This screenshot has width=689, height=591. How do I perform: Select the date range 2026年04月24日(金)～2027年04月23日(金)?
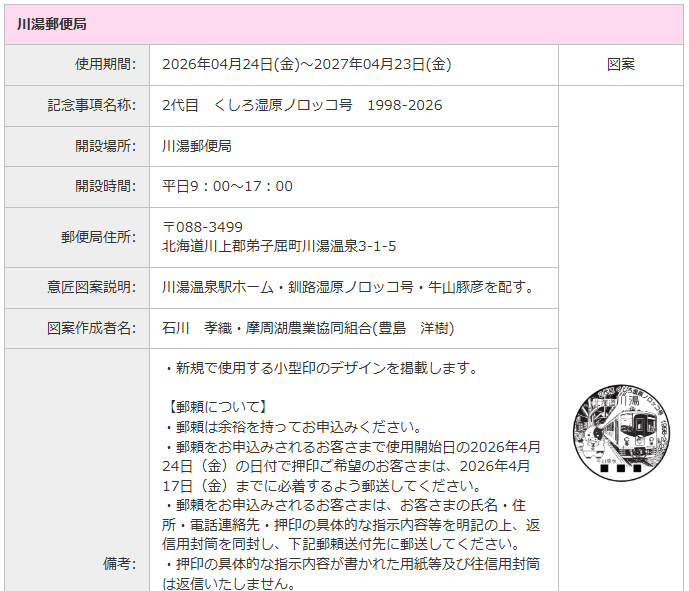pos(307,65)
